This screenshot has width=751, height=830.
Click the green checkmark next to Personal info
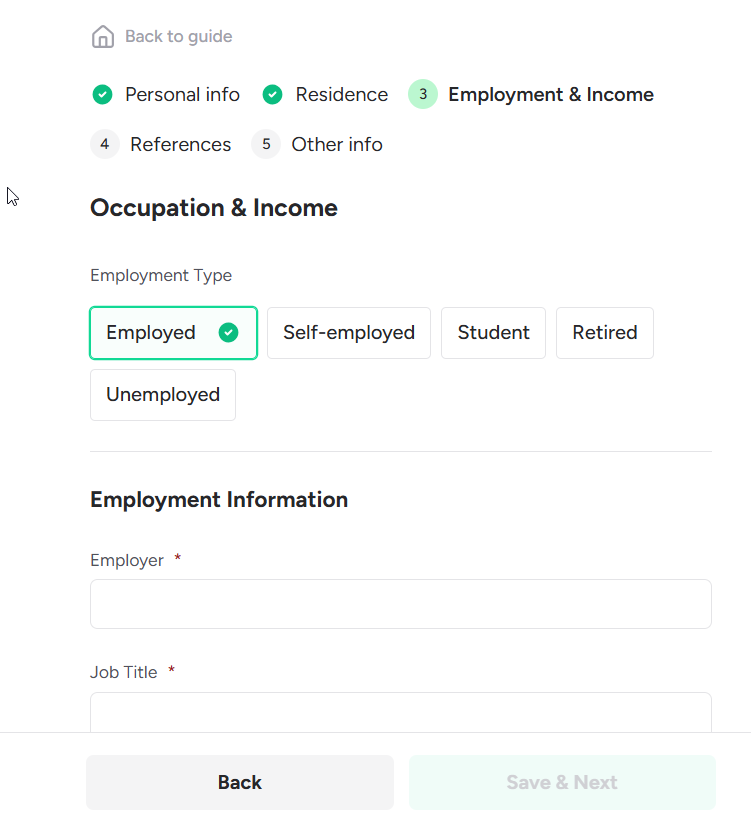(102, 95)
